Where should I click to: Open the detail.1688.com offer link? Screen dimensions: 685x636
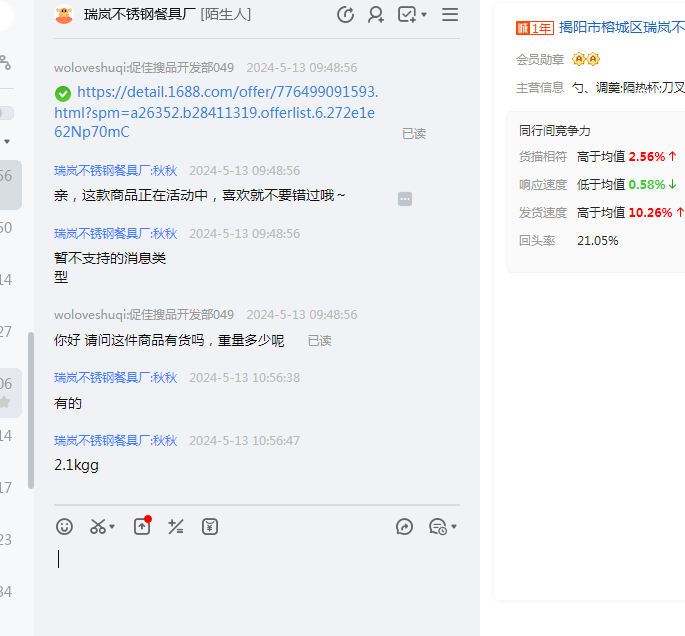(x=216, y=111)
